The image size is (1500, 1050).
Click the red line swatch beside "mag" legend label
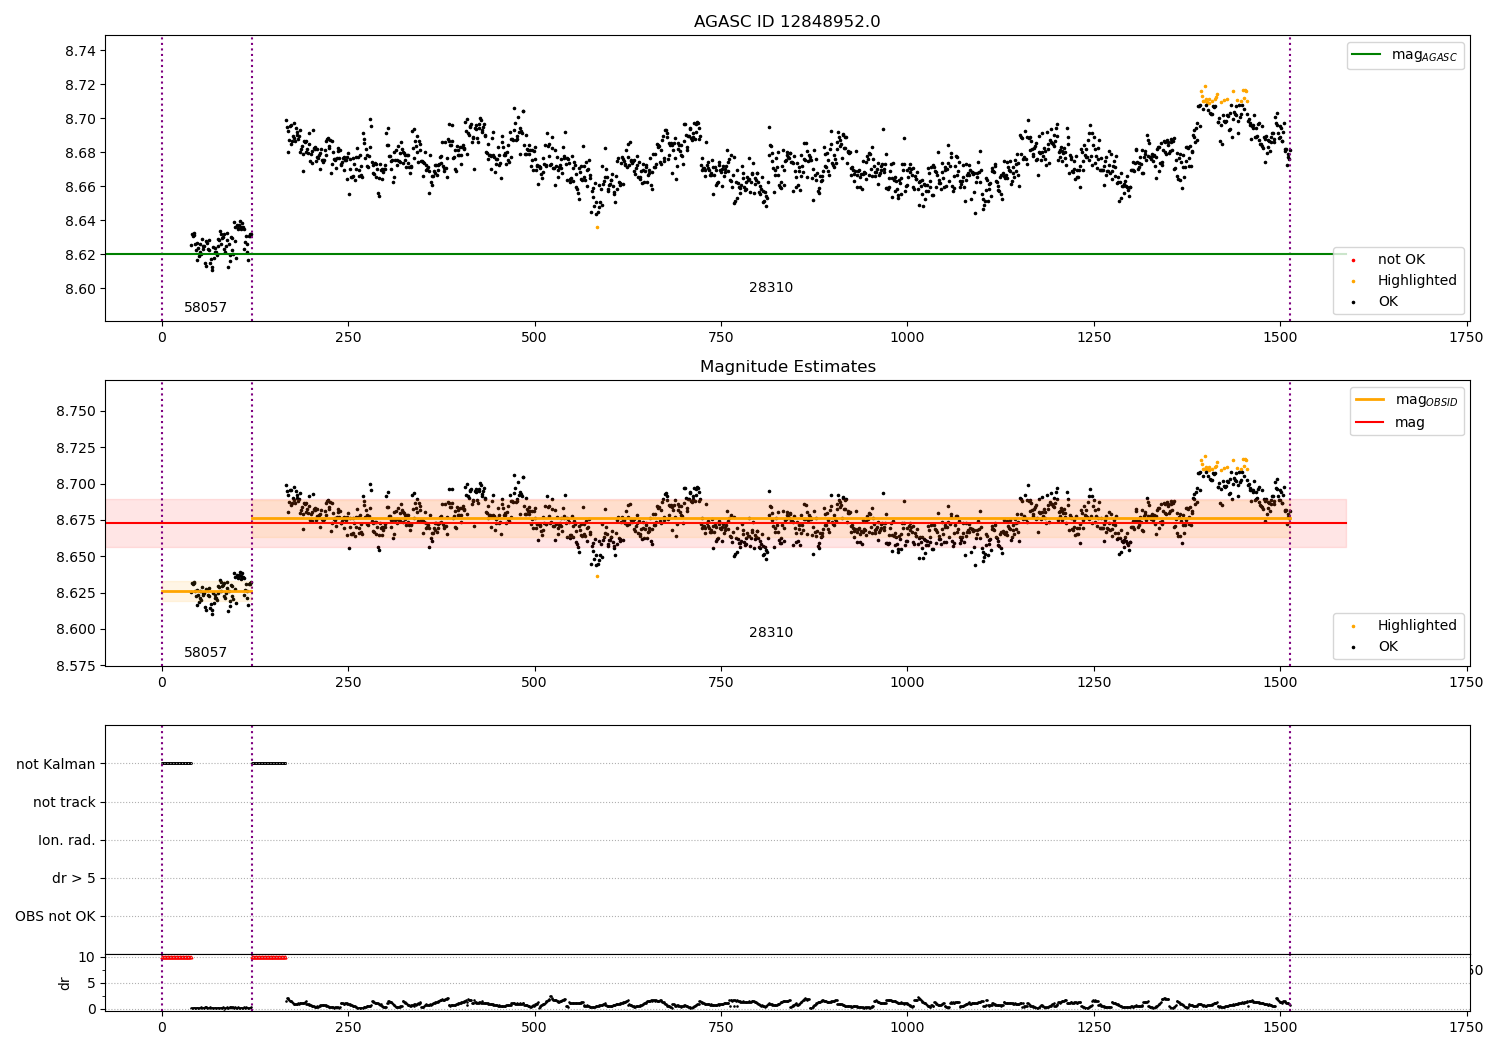(x=1370, y=423)
